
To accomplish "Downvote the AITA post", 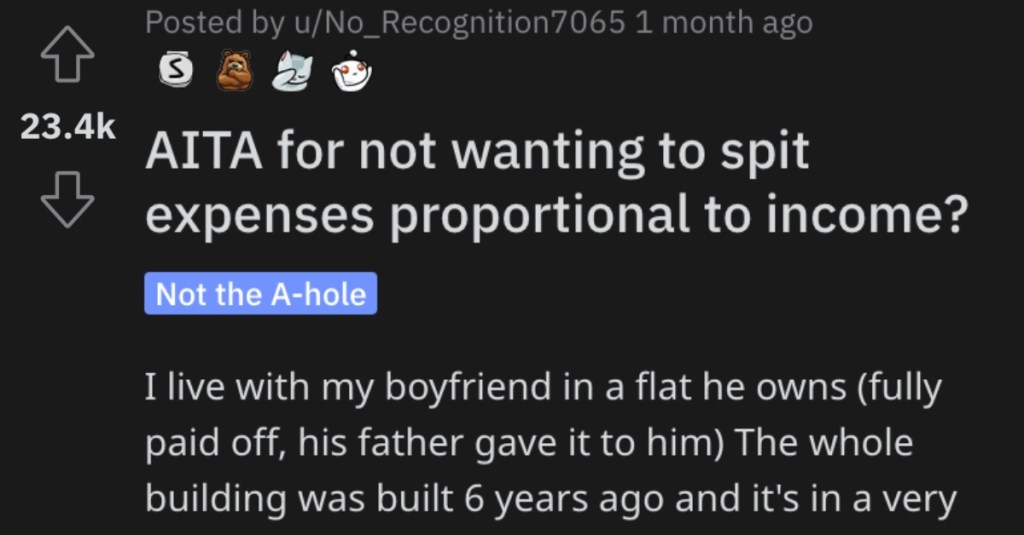I will (68, 200).
